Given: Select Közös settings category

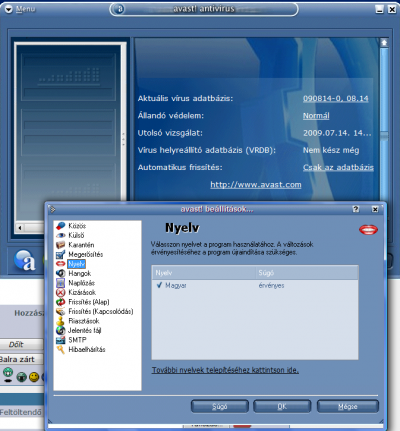Looking at the screenshot, I should coord(77,226).
